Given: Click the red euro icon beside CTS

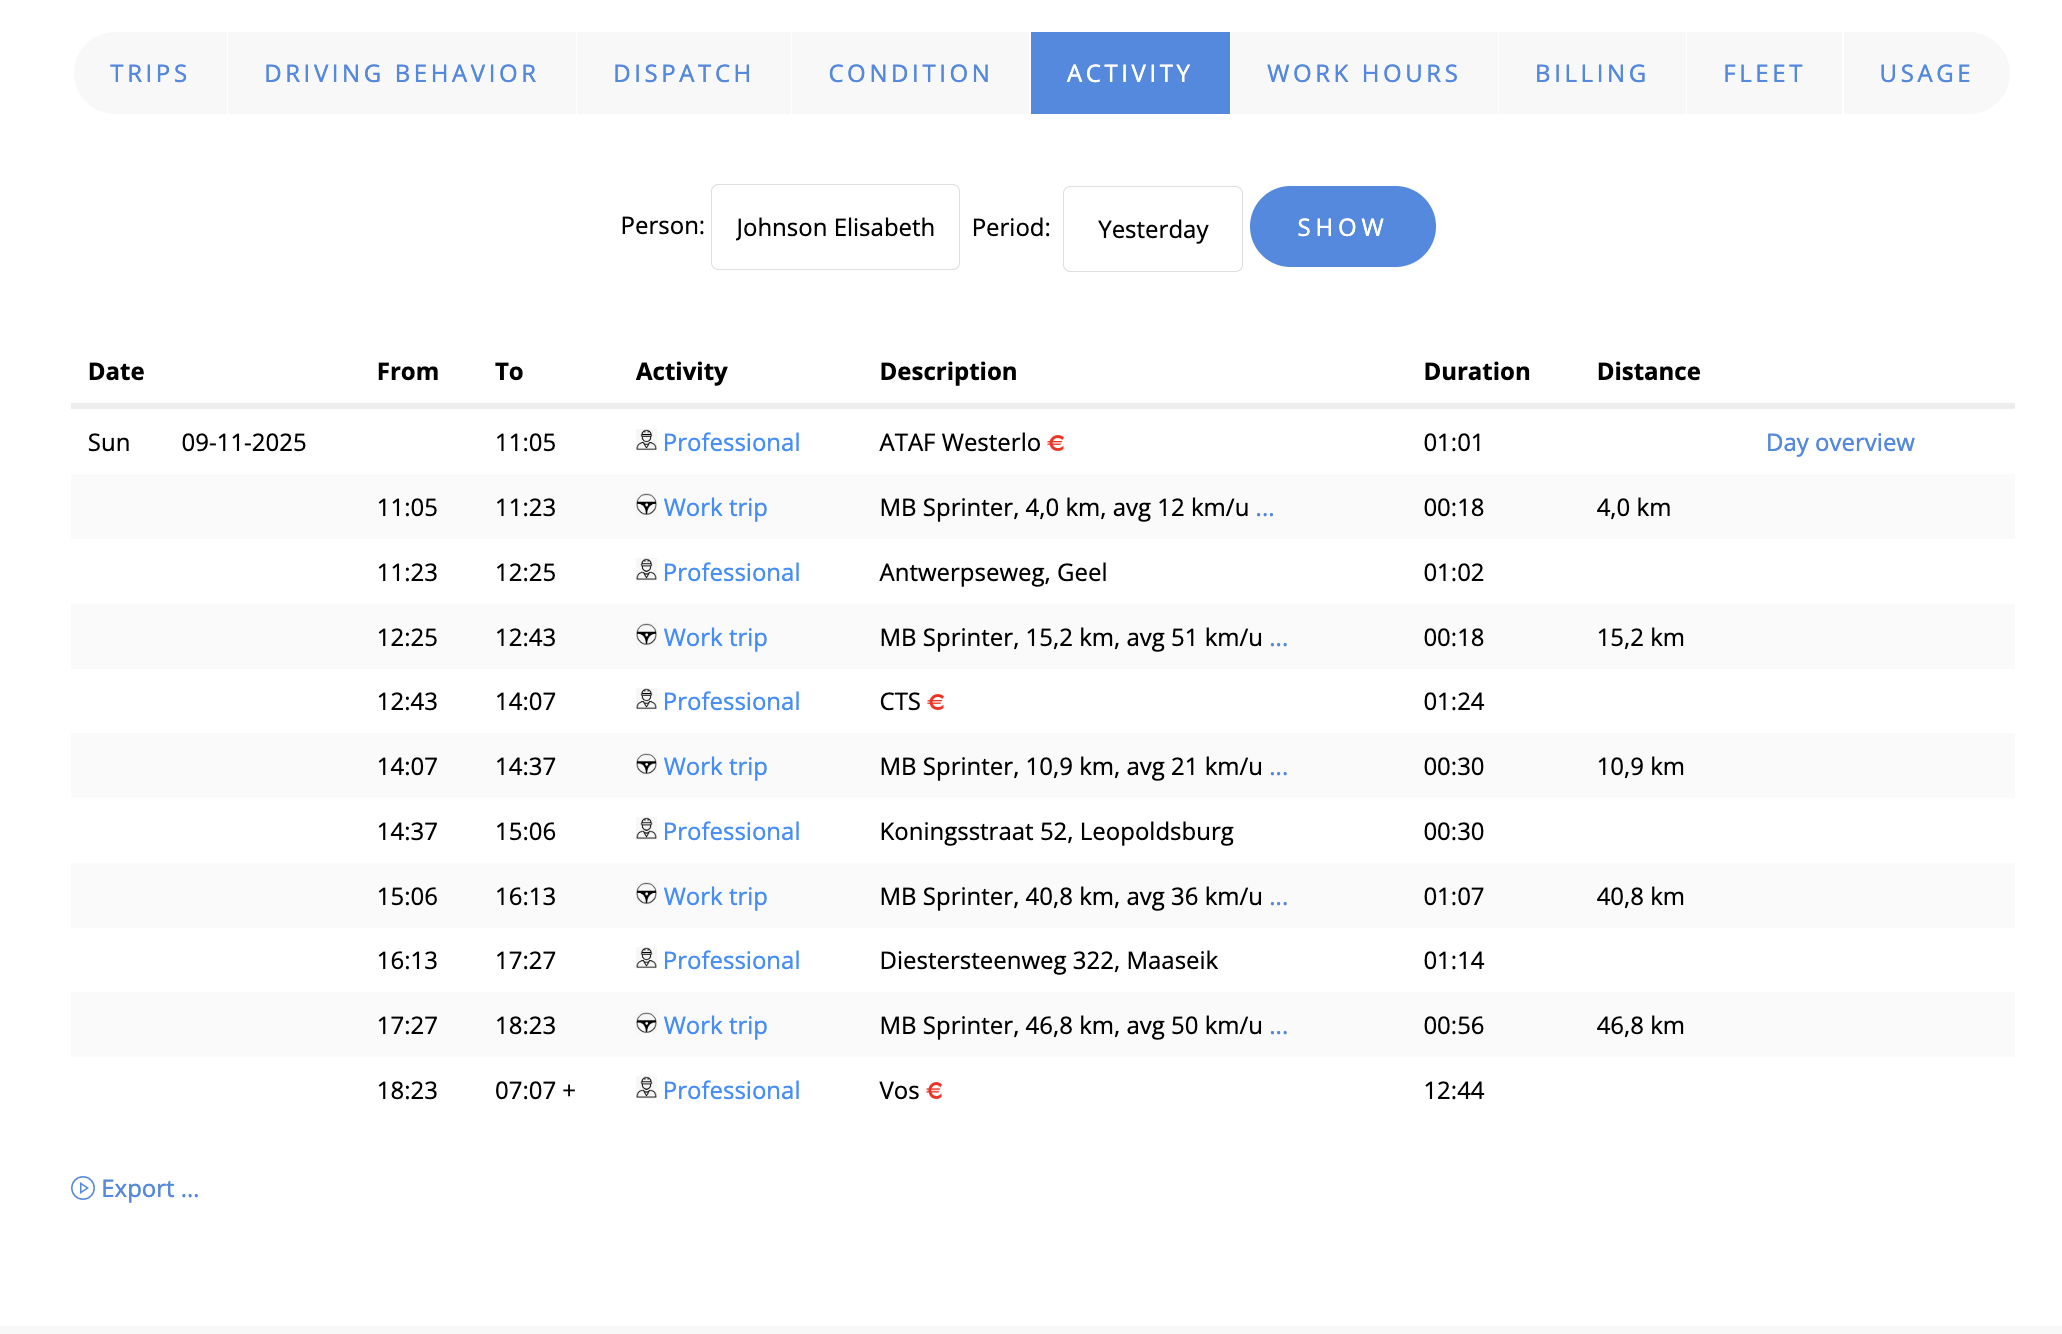Looking at the screenshot, I should (936, 702).
